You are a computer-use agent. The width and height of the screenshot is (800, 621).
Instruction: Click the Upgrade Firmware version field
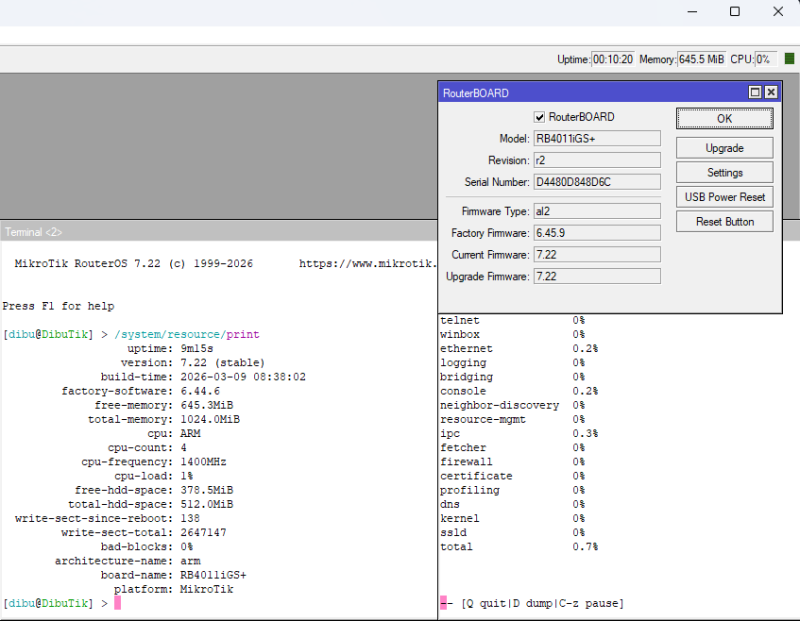point(596,276)
